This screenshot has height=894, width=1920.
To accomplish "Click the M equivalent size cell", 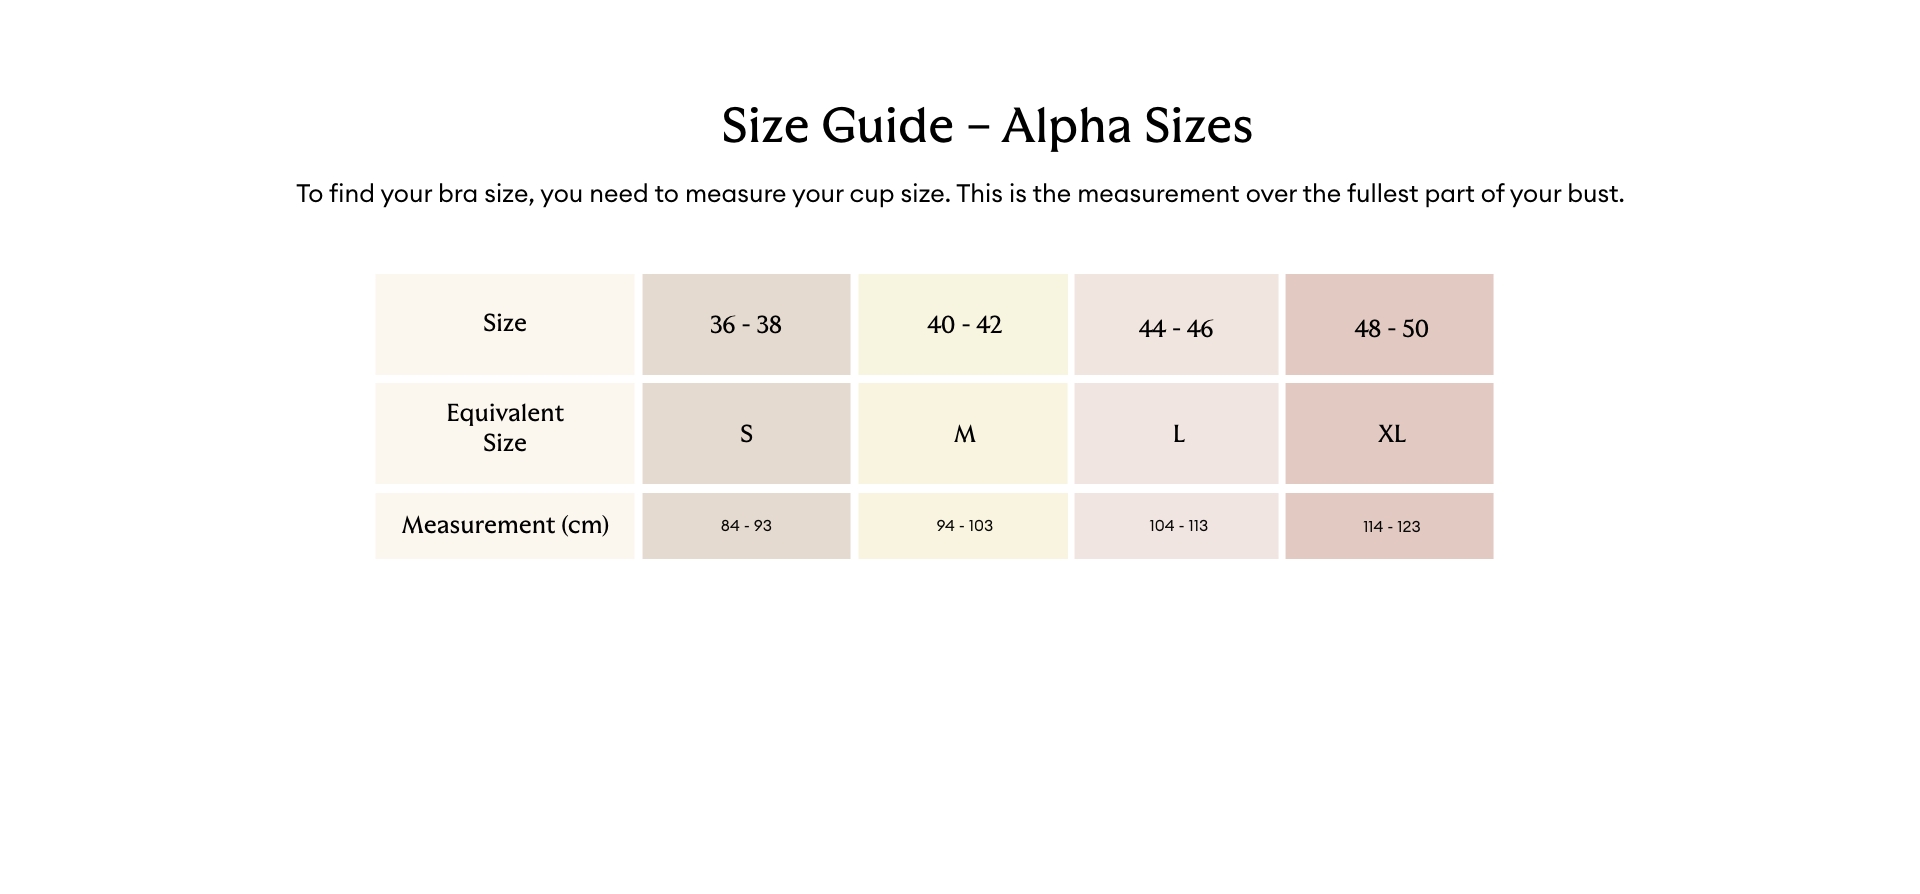I will (x=963, y=434).
